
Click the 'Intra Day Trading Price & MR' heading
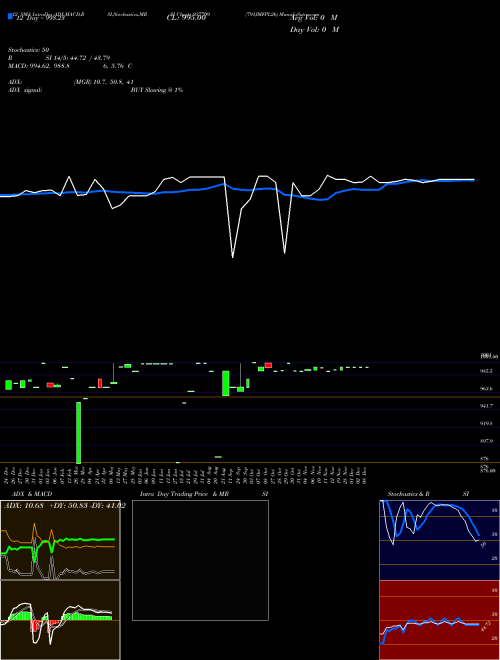(x=184, y=494)
